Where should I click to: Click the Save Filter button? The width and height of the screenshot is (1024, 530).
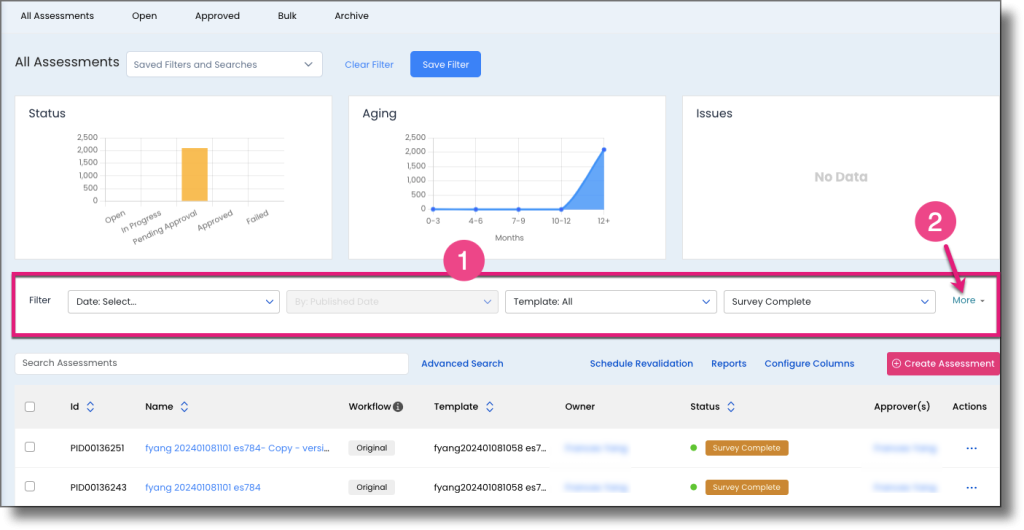445,65
